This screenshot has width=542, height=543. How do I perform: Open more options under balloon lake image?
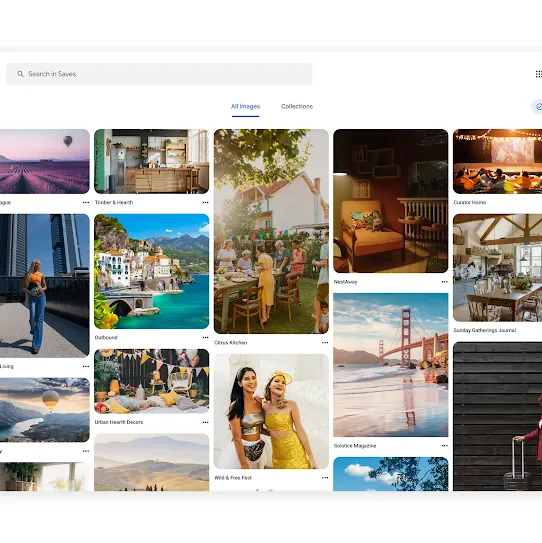pos(86,451)
